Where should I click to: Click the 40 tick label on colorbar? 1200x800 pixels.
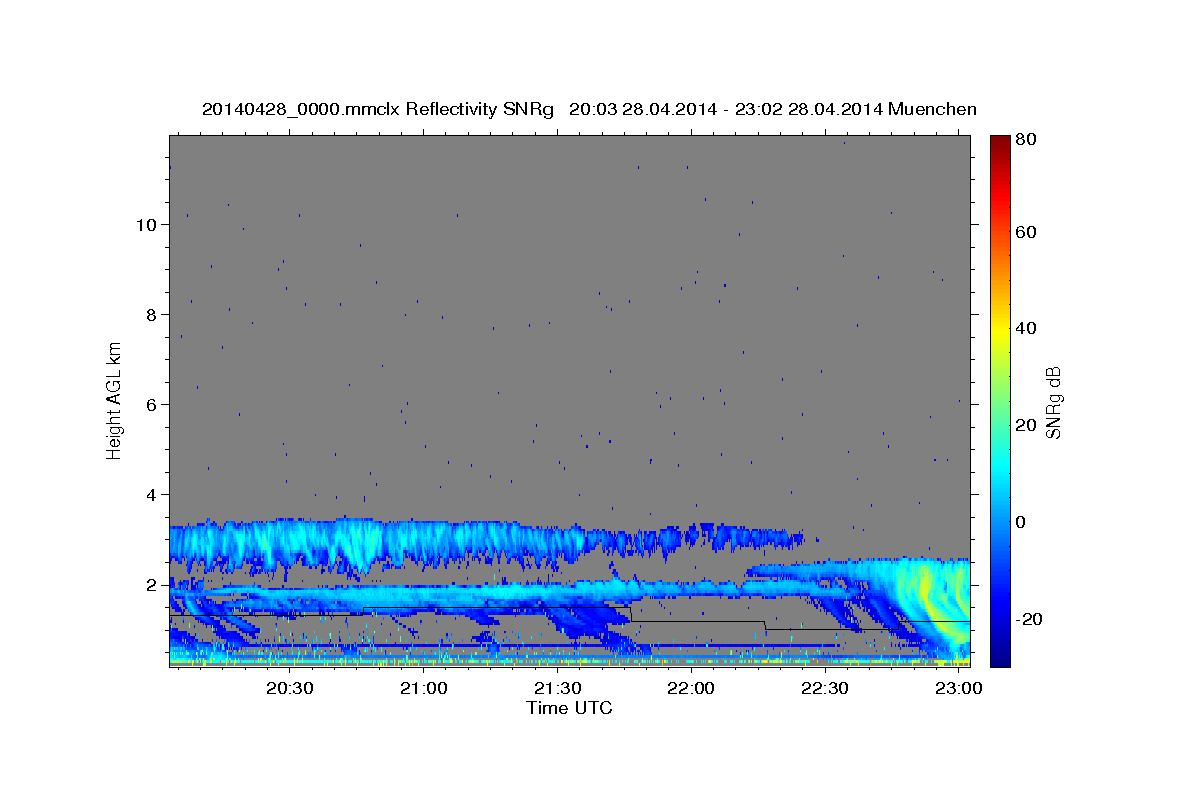1025,328
